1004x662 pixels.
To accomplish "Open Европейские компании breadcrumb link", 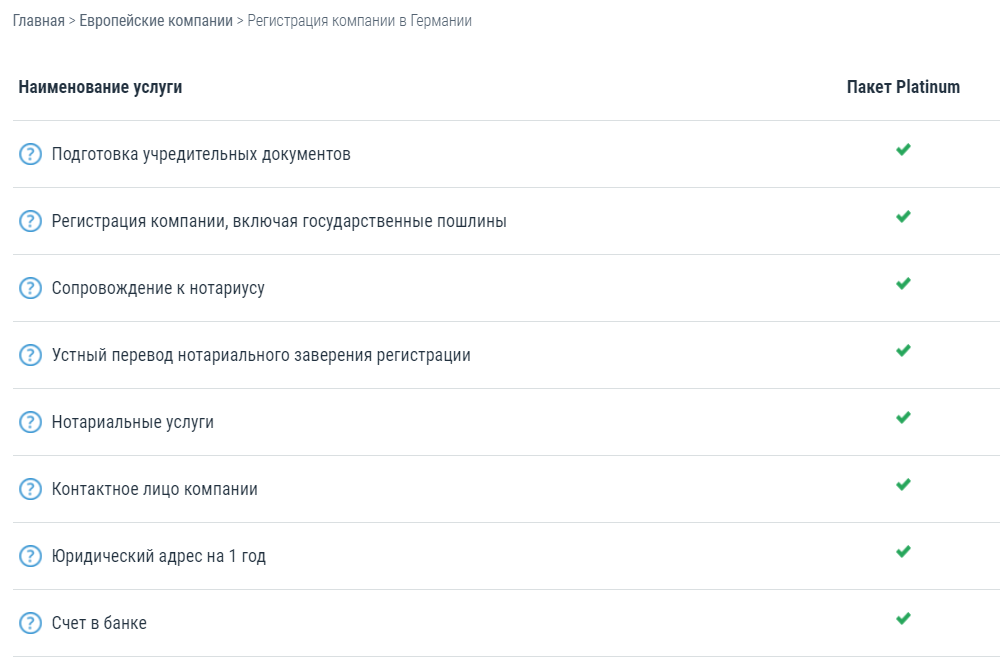I will pos(156,21).
